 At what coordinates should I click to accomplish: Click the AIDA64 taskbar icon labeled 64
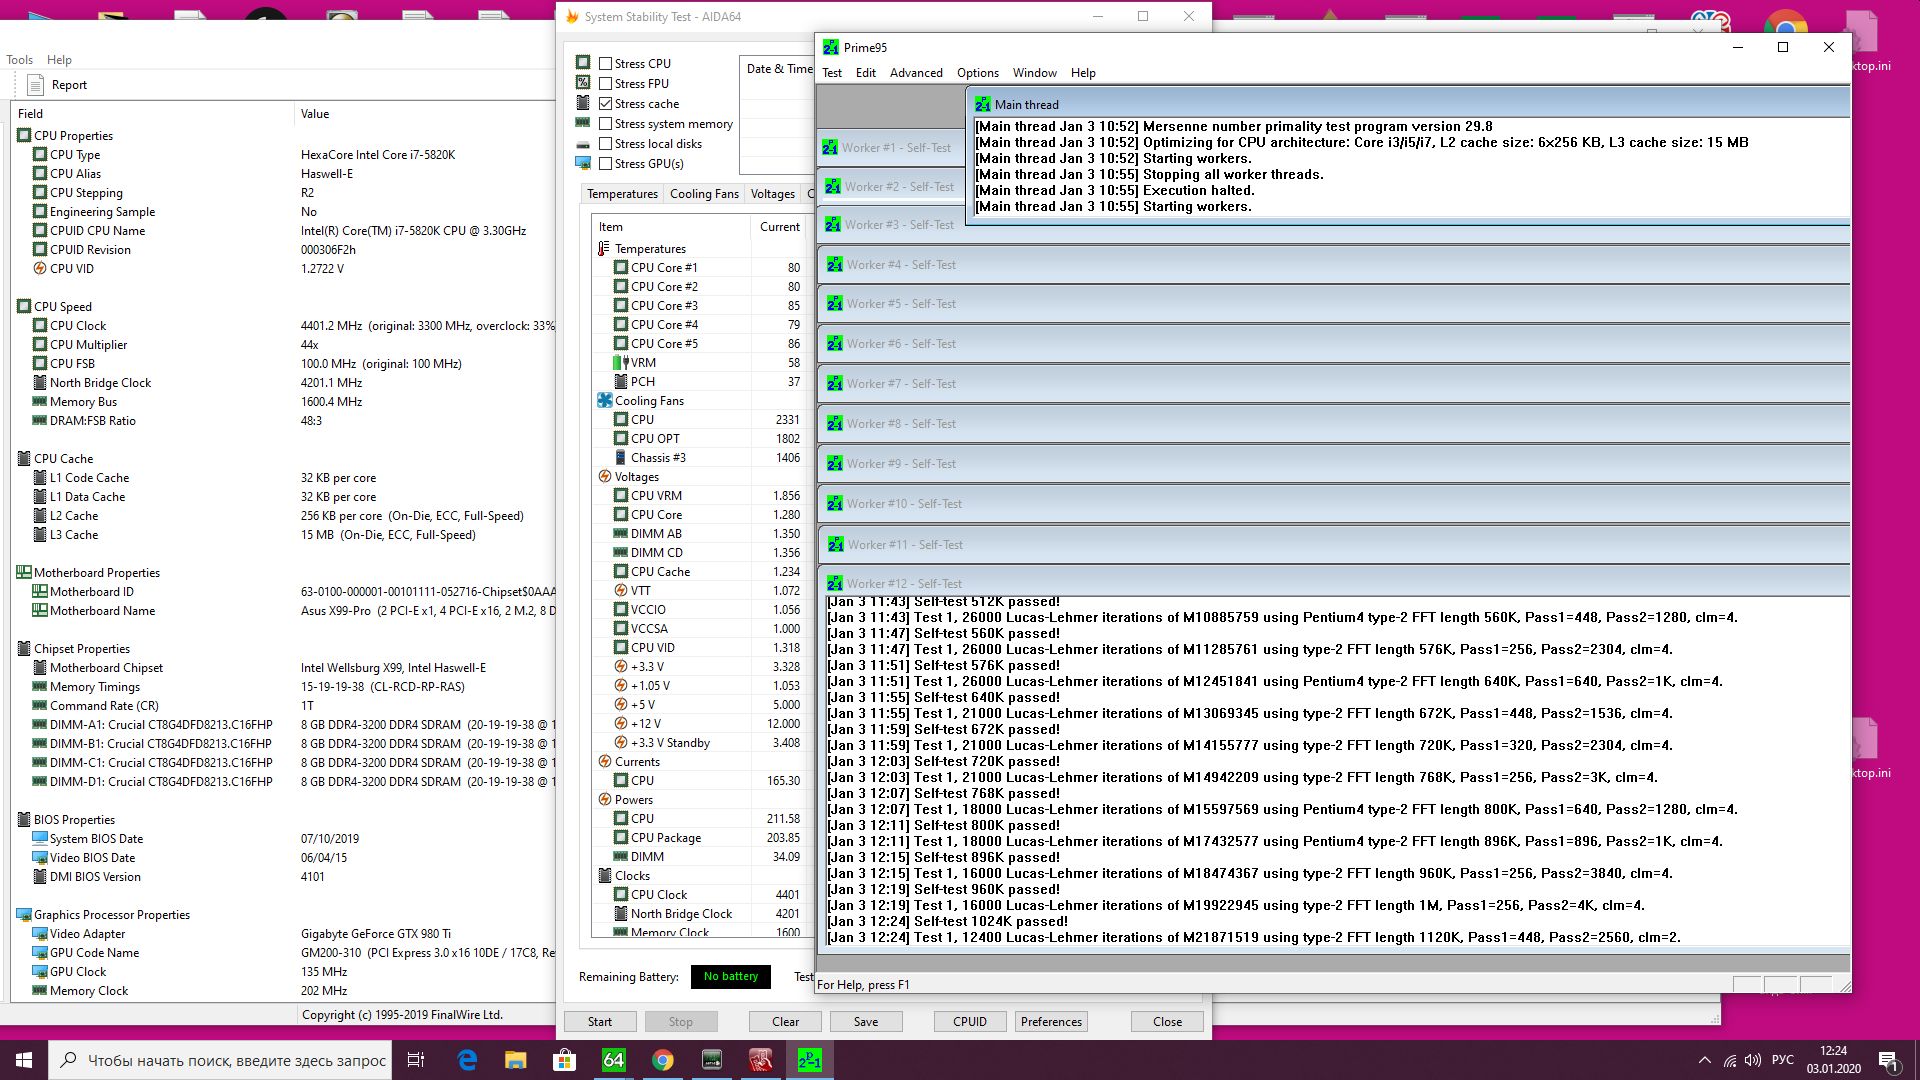613,1060
